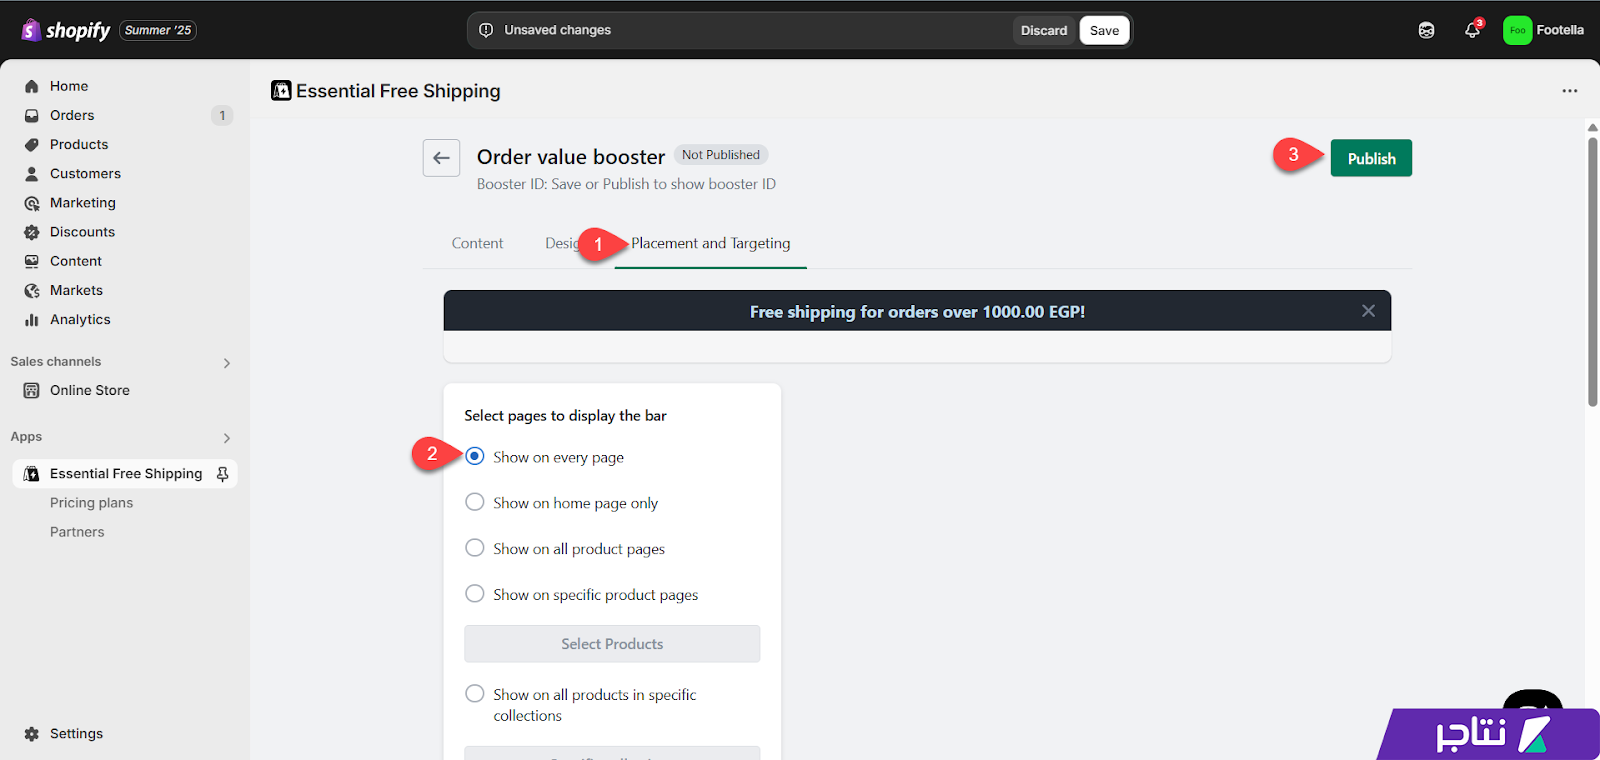Image resolution: width=1600 pixels, height=760 pixels.
Task: Click the green Publish button
Action: tap(1371, 158)
